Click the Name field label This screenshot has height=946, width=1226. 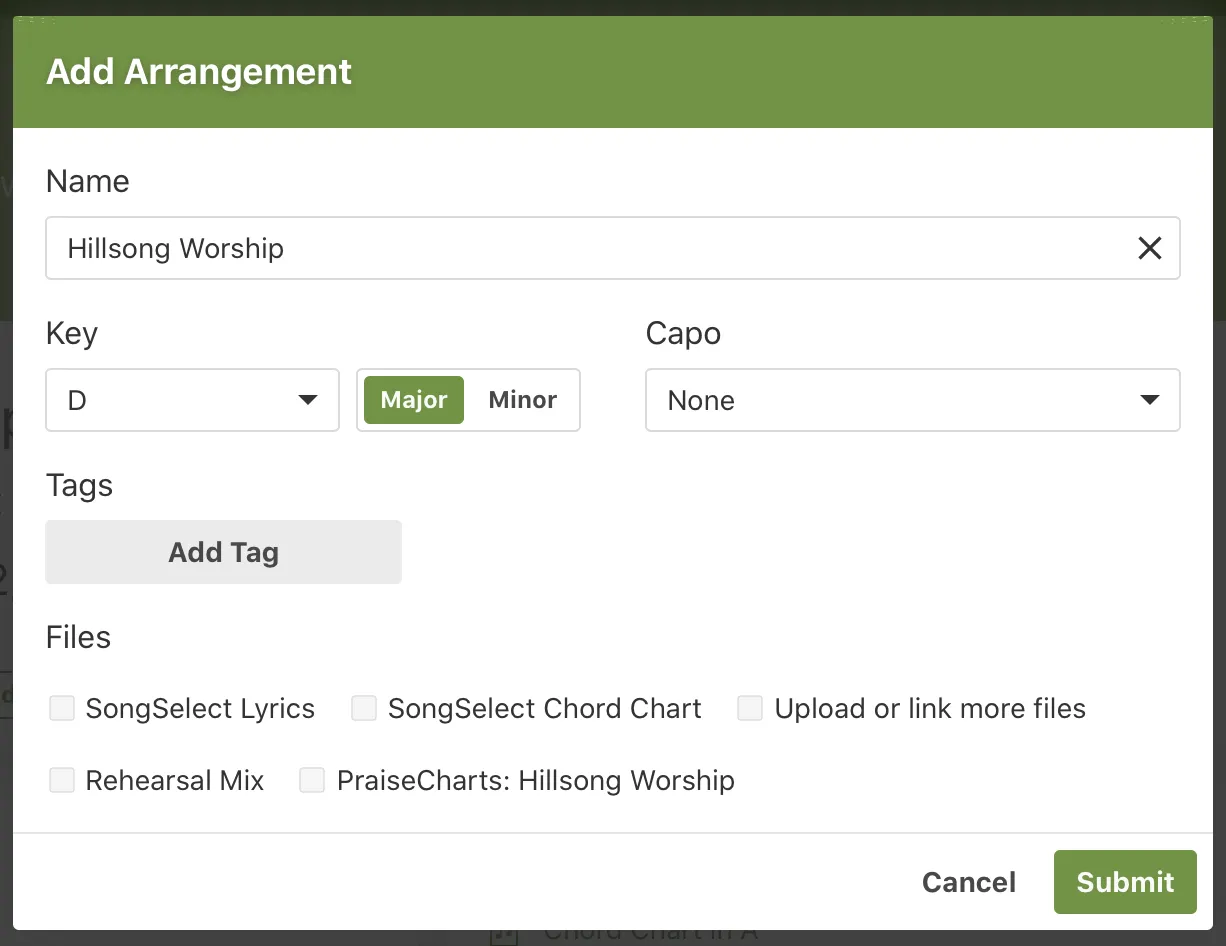pyautogui.click(x=87, y=181)
